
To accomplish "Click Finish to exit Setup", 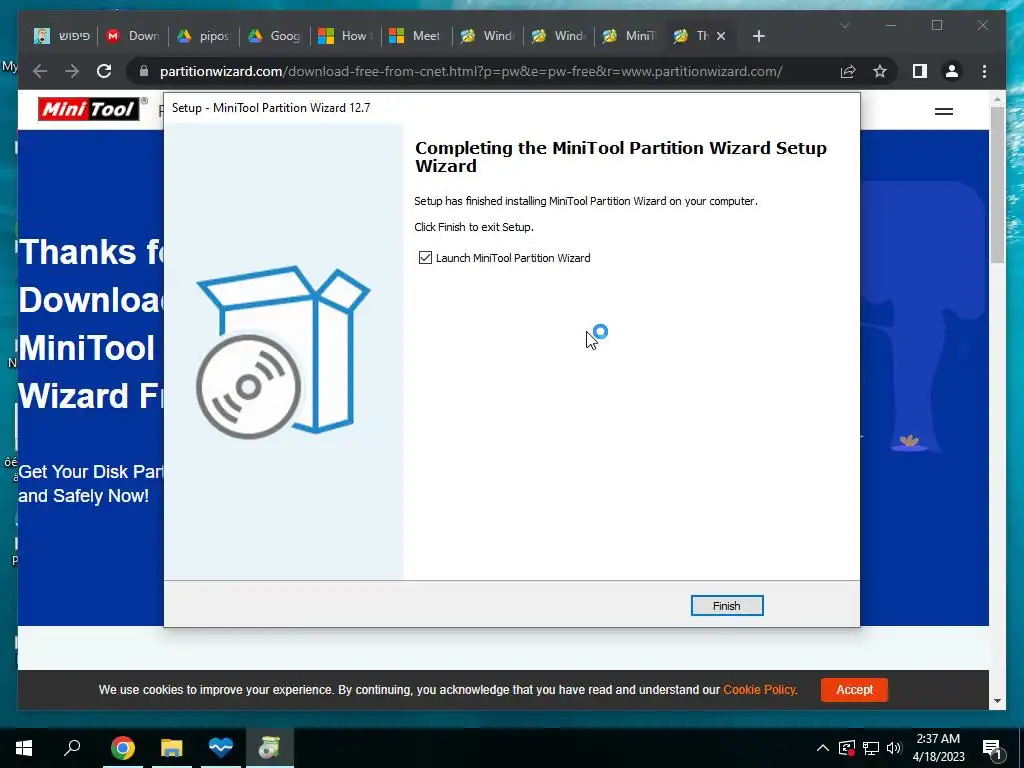I will (x=727, y=605).
